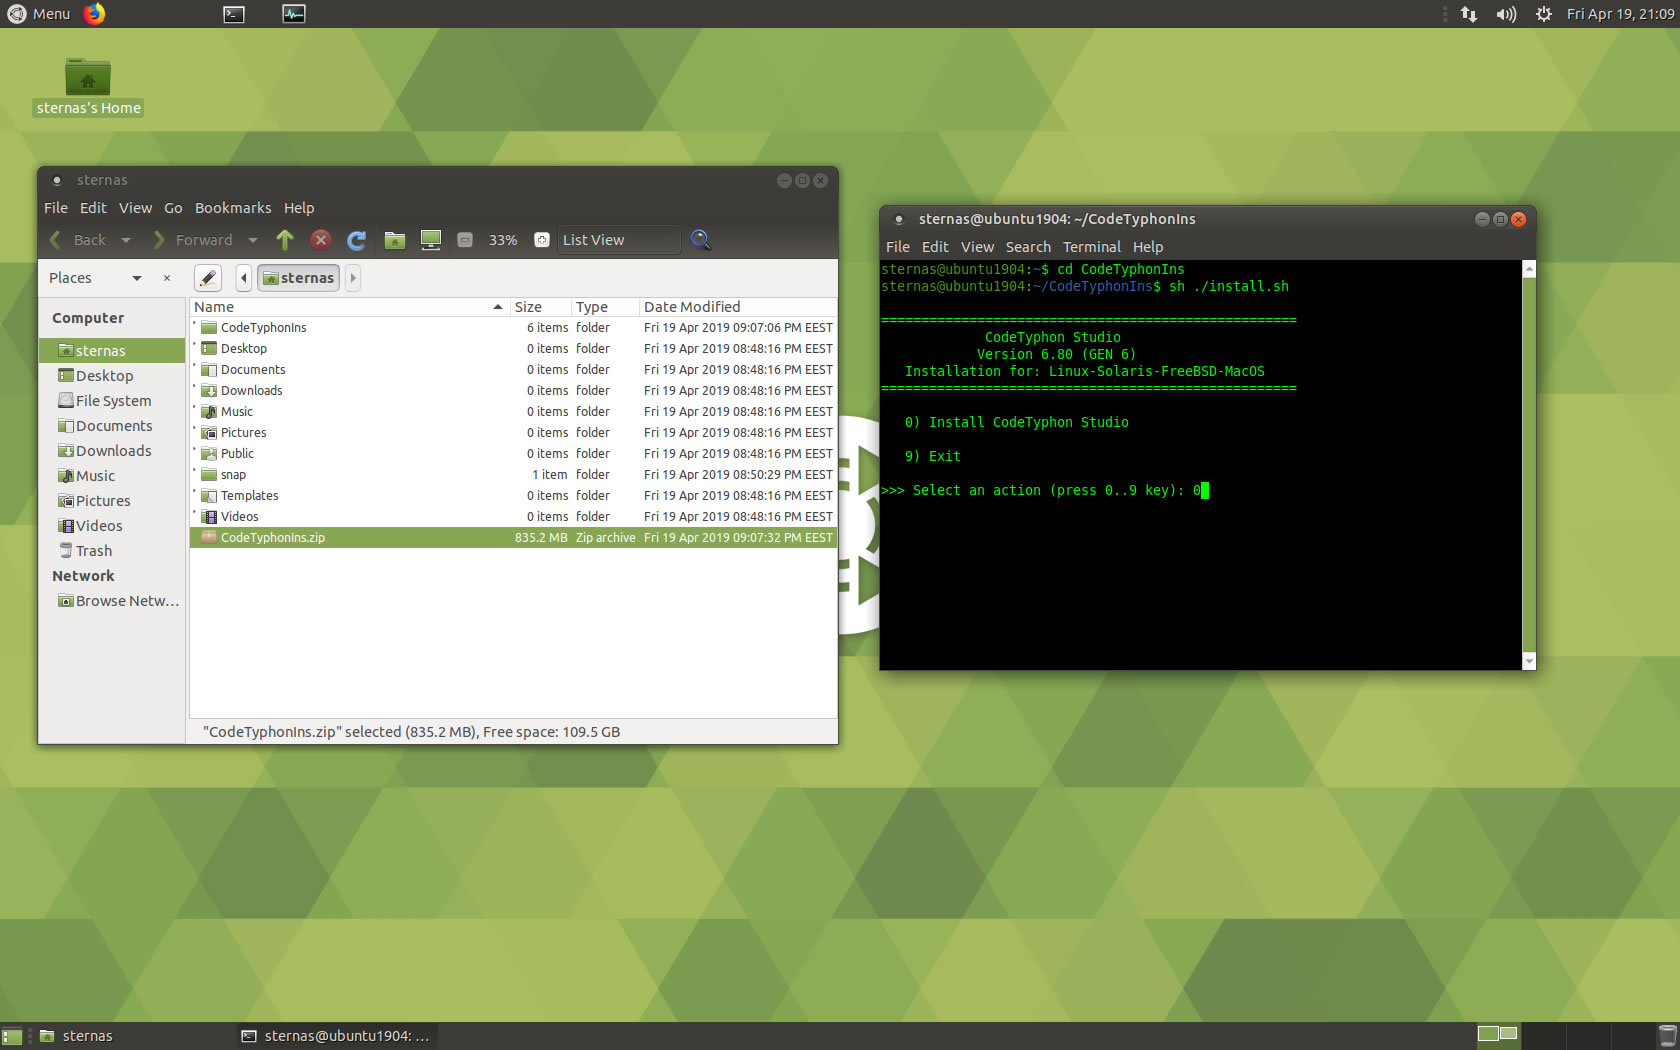
Task: Sort by the Name column header
Action: [349, 307]
